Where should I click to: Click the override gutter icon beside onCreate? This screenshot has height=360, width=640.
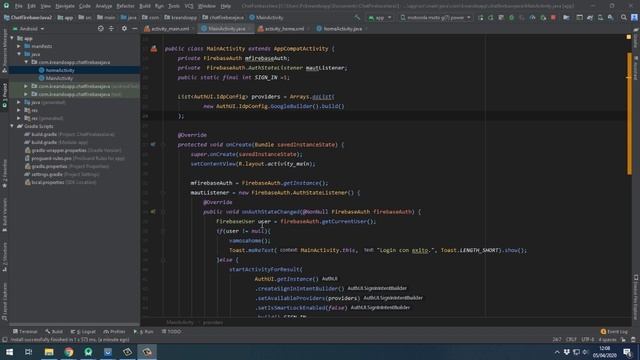click(x=153, y=144)
